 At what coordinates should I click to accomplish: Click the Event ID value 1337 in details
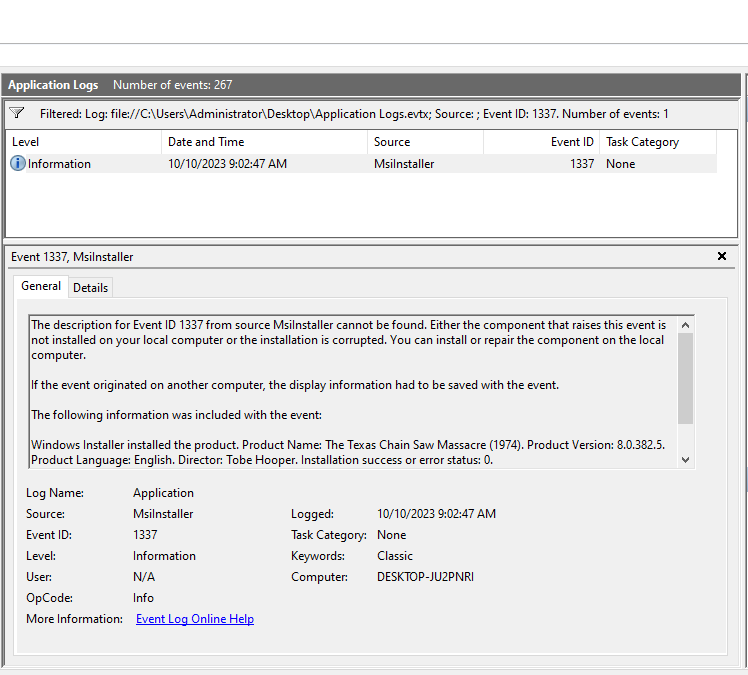point(145,535)
